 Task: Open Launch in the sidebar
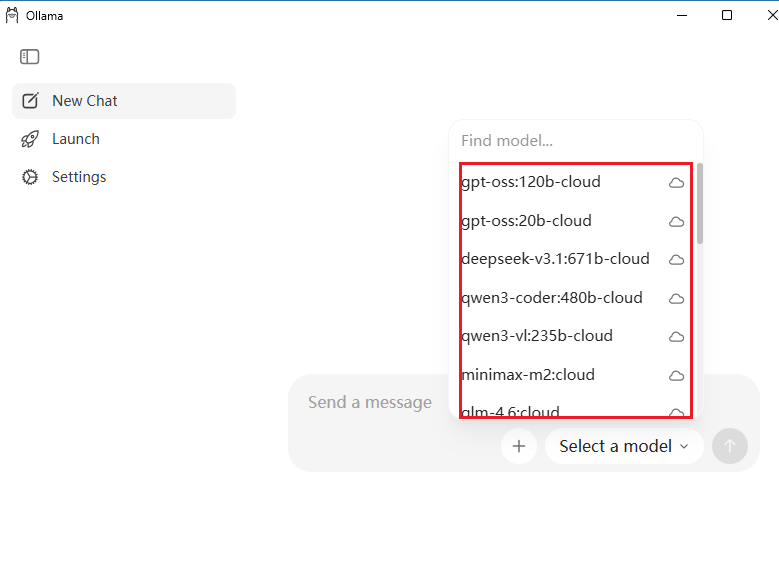pyautogui.click(x=124, y=139)
